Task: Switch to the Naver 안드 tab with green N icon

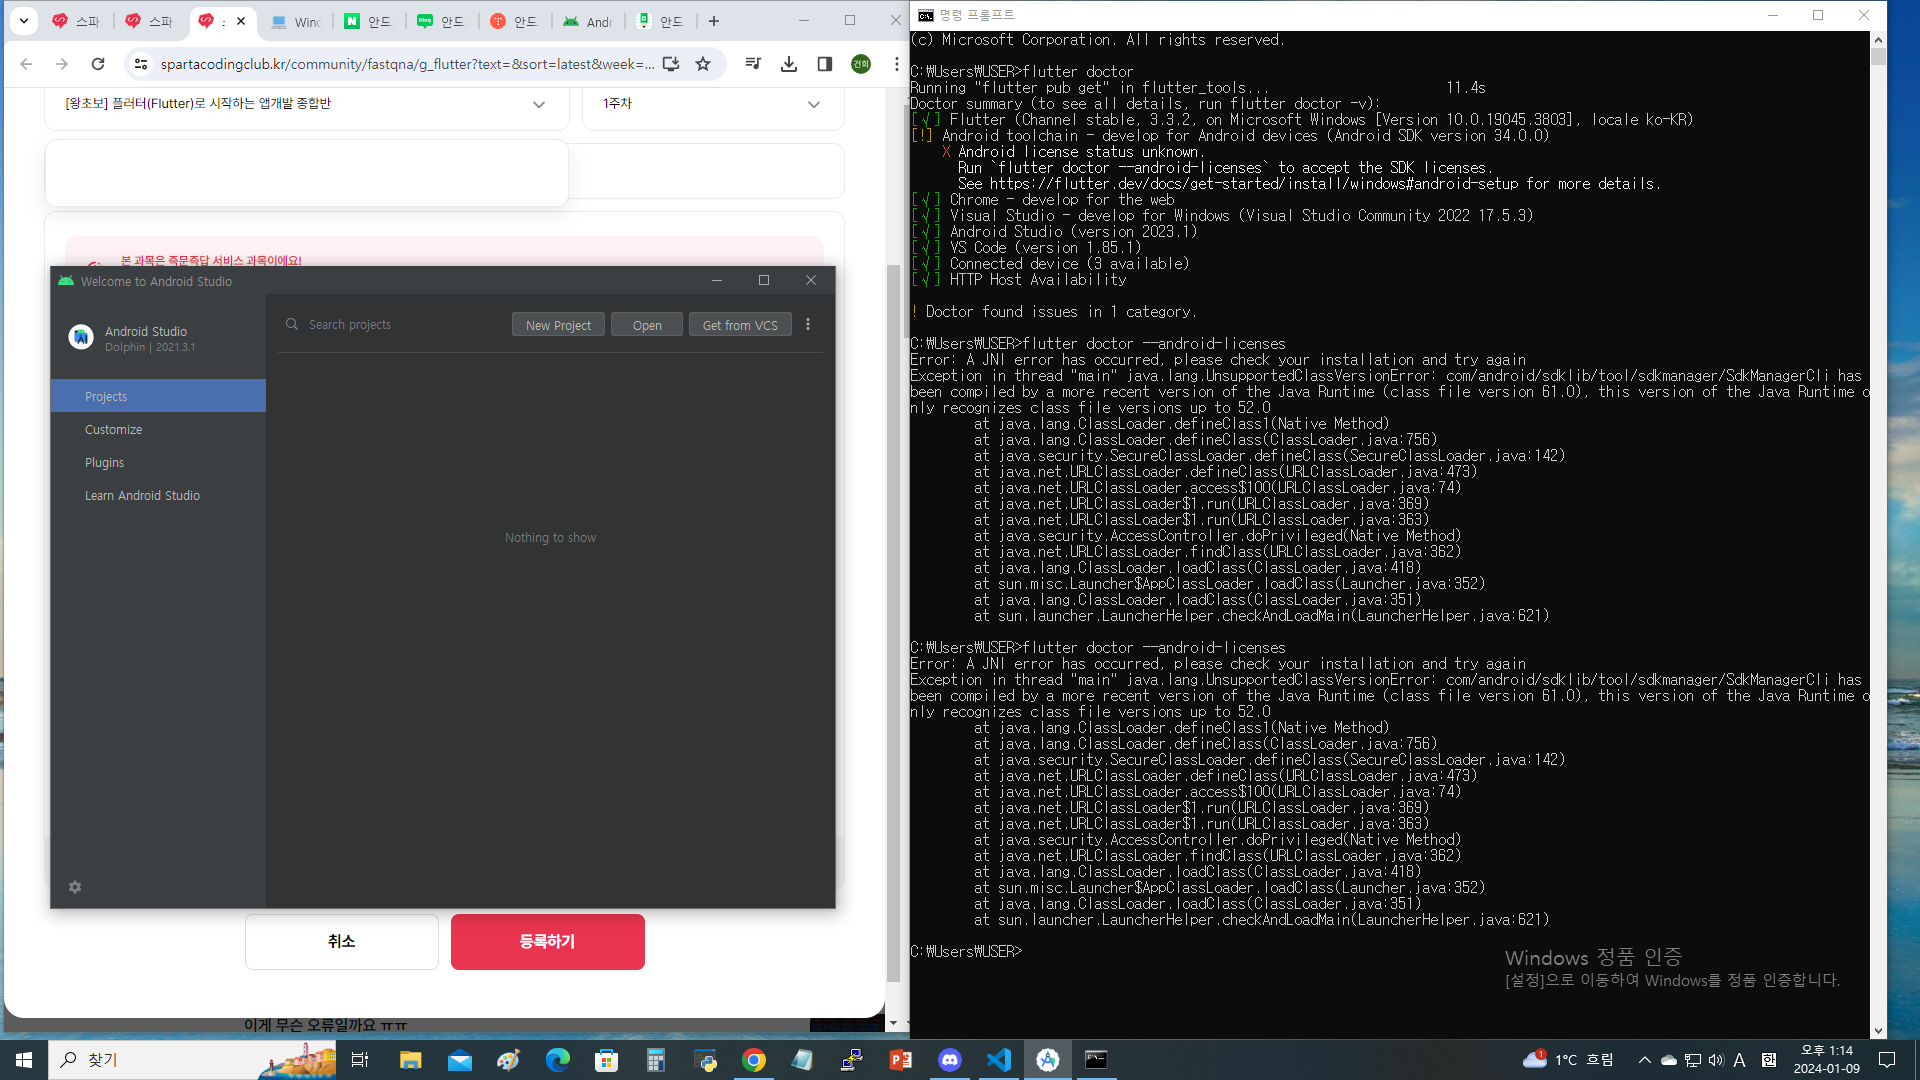Action: (x=369, y=21)
